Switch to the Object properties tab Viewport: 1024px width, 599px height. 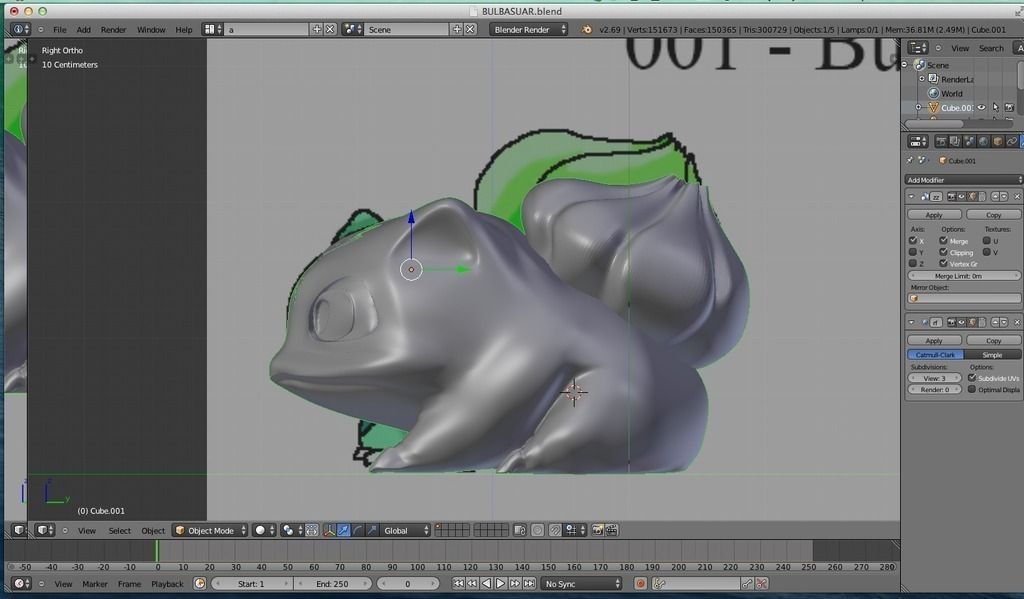(x=997, y=141)
